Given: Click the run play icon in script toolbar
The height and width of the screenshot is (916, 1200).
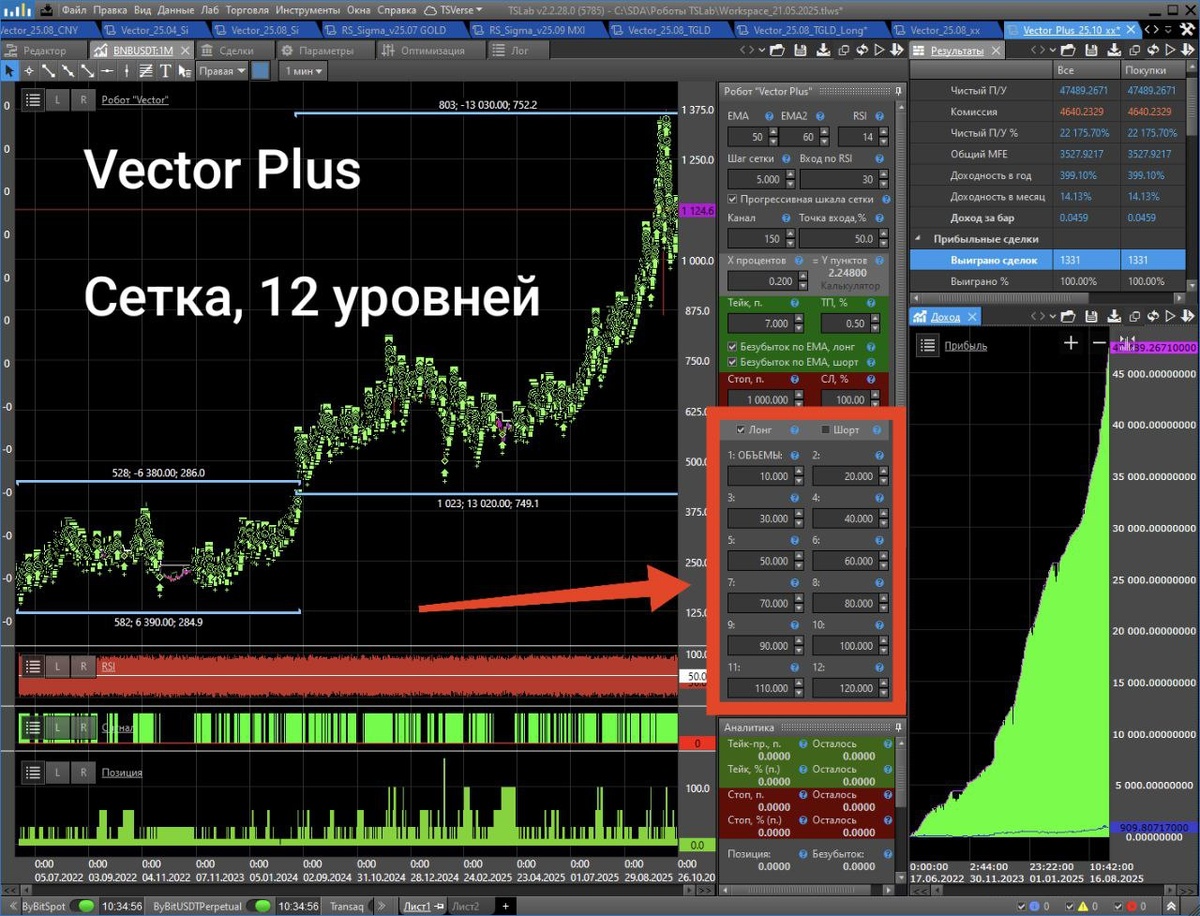Looking at the screenshot, I should (879, 50).
